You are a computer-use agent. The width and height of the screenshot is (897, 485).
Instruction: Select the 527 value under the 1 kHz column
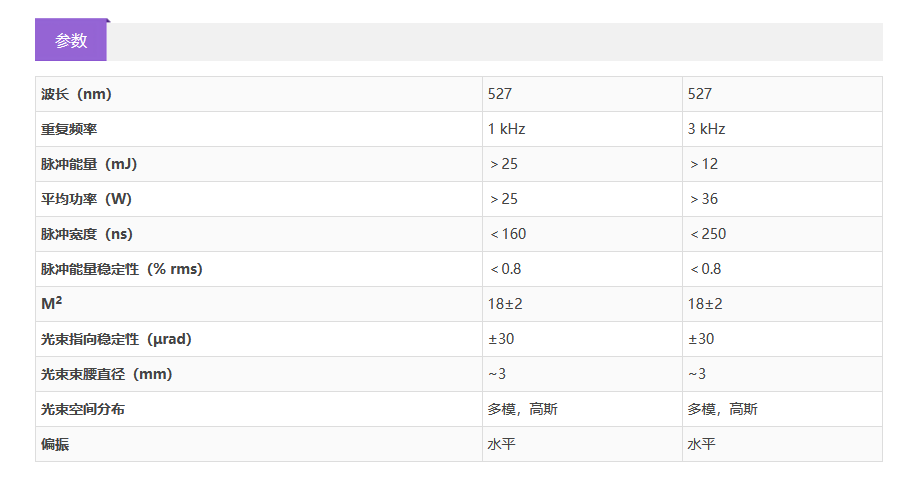point(500,94)
